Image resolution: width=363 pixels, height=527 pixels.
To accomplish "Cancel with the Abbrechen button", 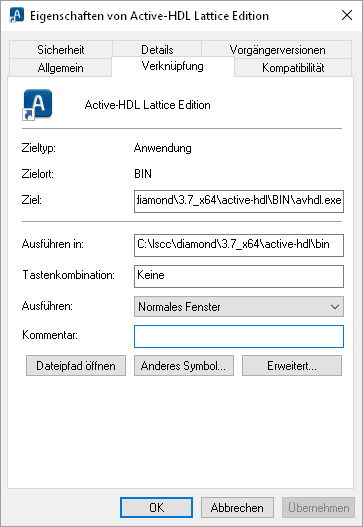I will pyautogui.click(x=237, y=508).
